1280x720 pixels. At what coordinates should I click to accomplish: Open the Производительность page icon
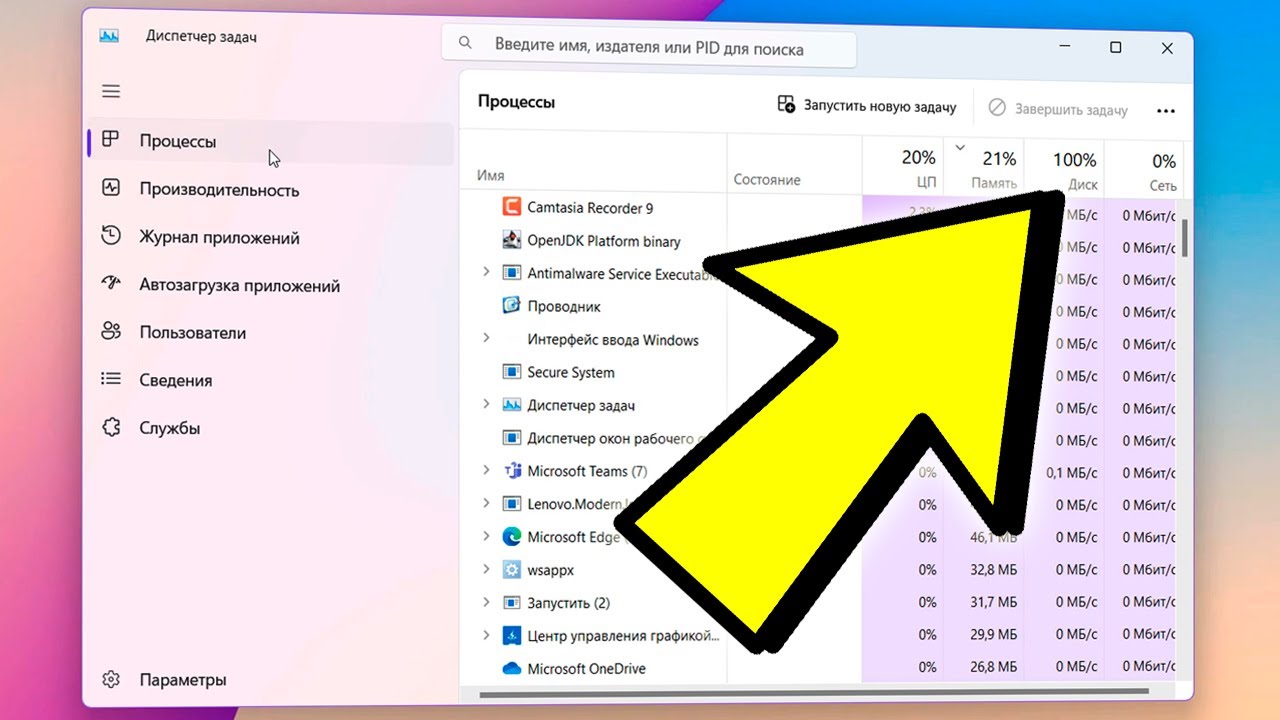tap(111, 188)
